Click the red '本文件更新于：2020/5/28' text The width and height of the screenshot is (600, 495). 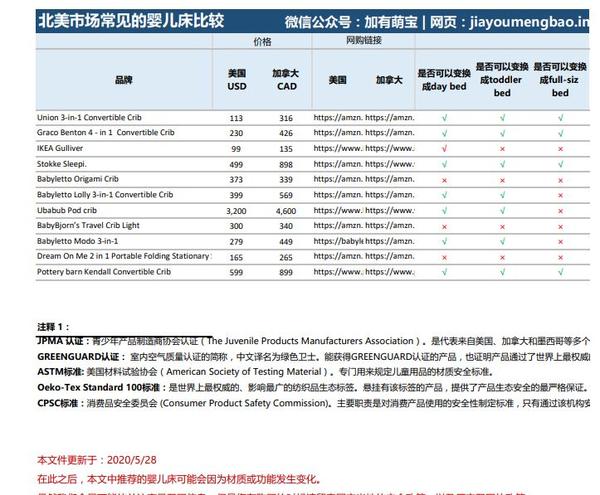point(97,460)
